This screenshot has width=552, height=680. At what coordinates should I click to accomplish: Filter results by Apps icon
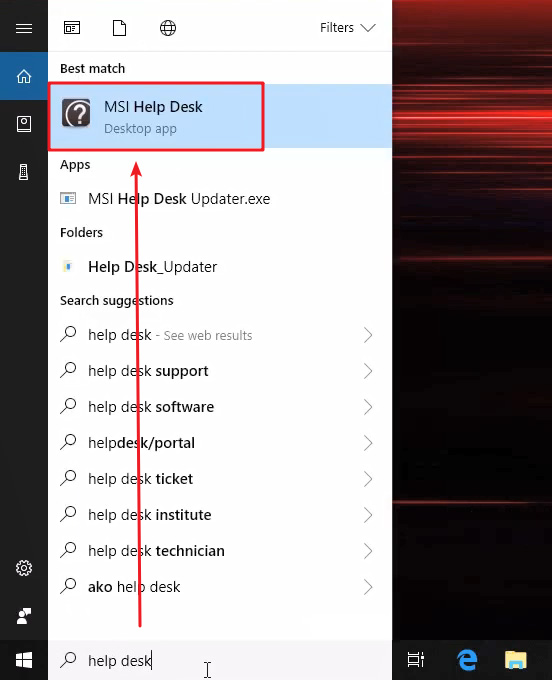pyautogui.click(x=72, y=28)
